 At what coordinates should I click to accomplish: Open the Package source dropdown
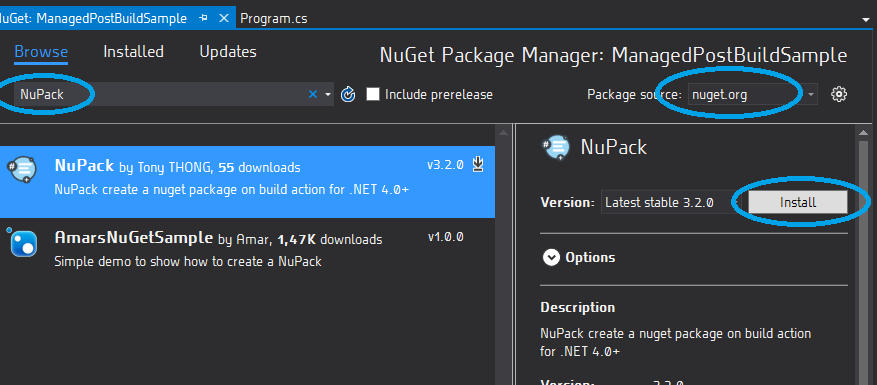752,95
